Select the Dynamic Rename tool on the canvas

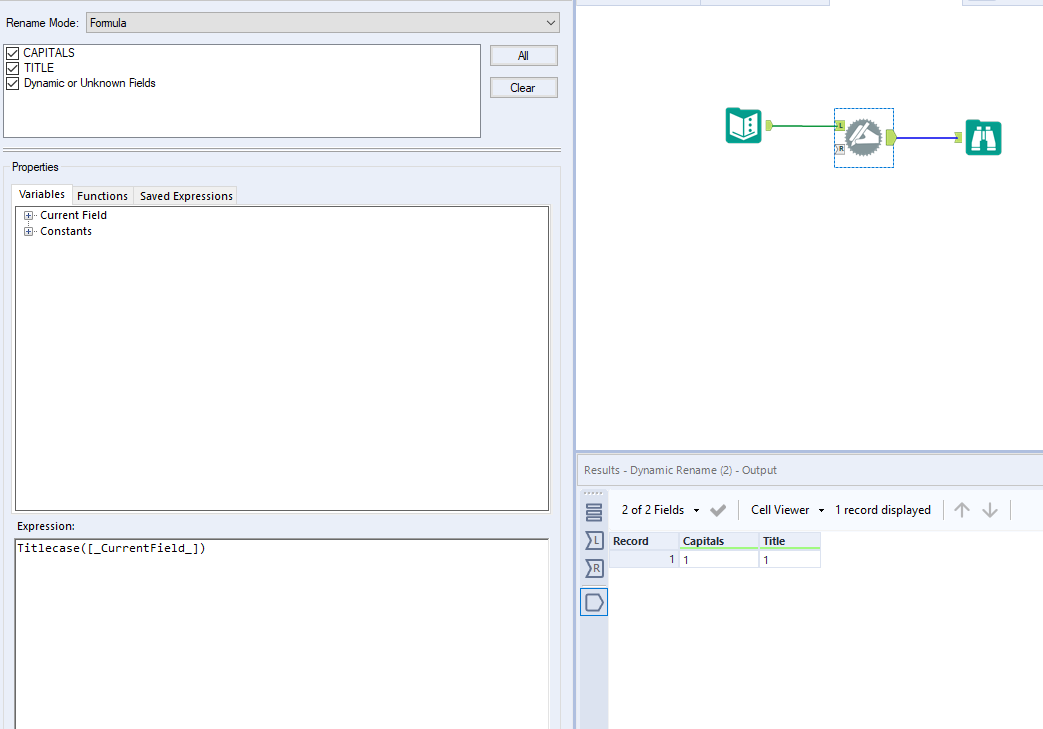pyautogui.click(x=863, y=136)
